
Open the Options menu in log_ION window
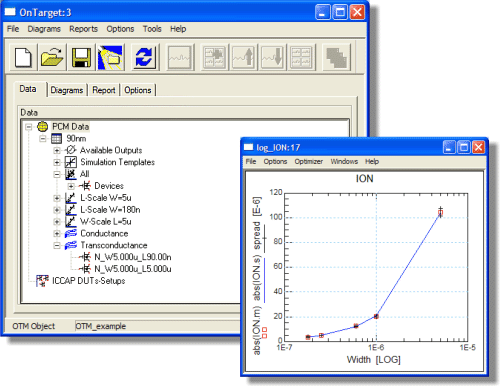click(275, 162)
